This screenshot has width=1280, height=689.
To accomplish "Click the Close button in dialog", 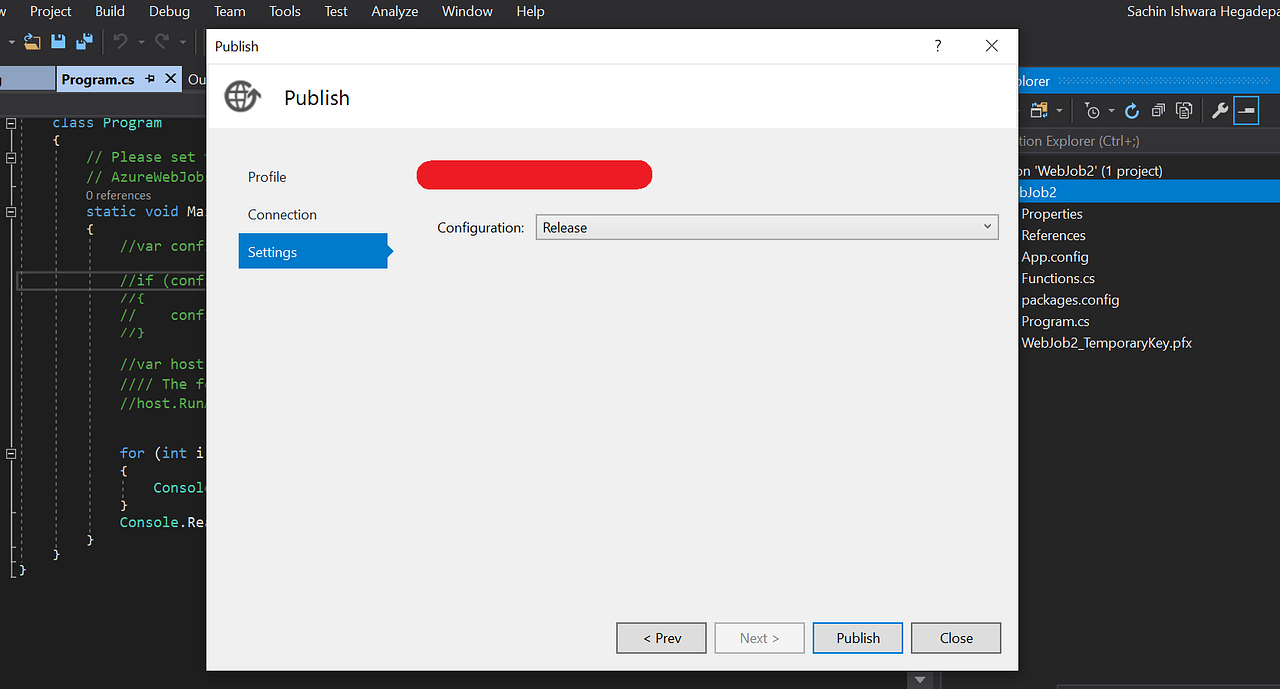I will tap(956, 638).
